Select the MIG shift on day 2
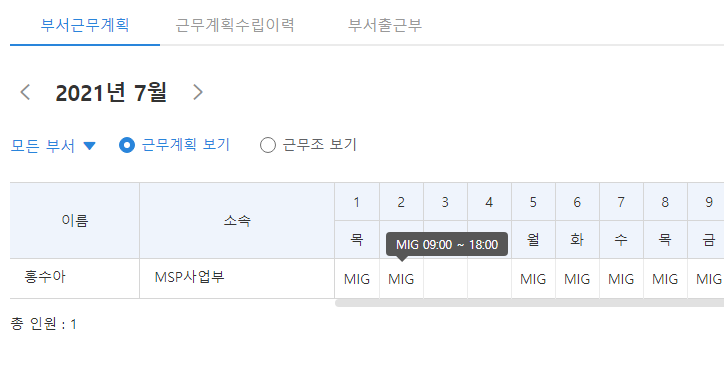This screenshot has height=367, width=724. click(x=401, y=279)
